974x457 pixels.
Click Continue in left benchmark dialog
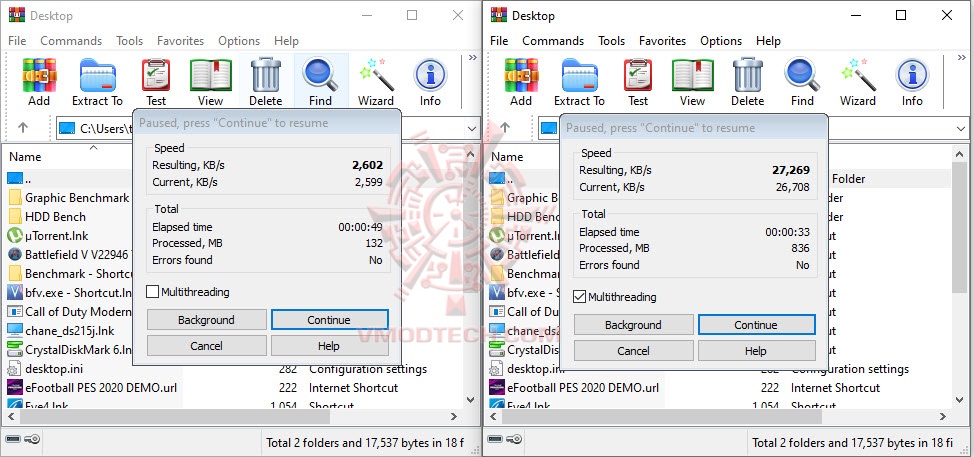[x=329, y=320]
